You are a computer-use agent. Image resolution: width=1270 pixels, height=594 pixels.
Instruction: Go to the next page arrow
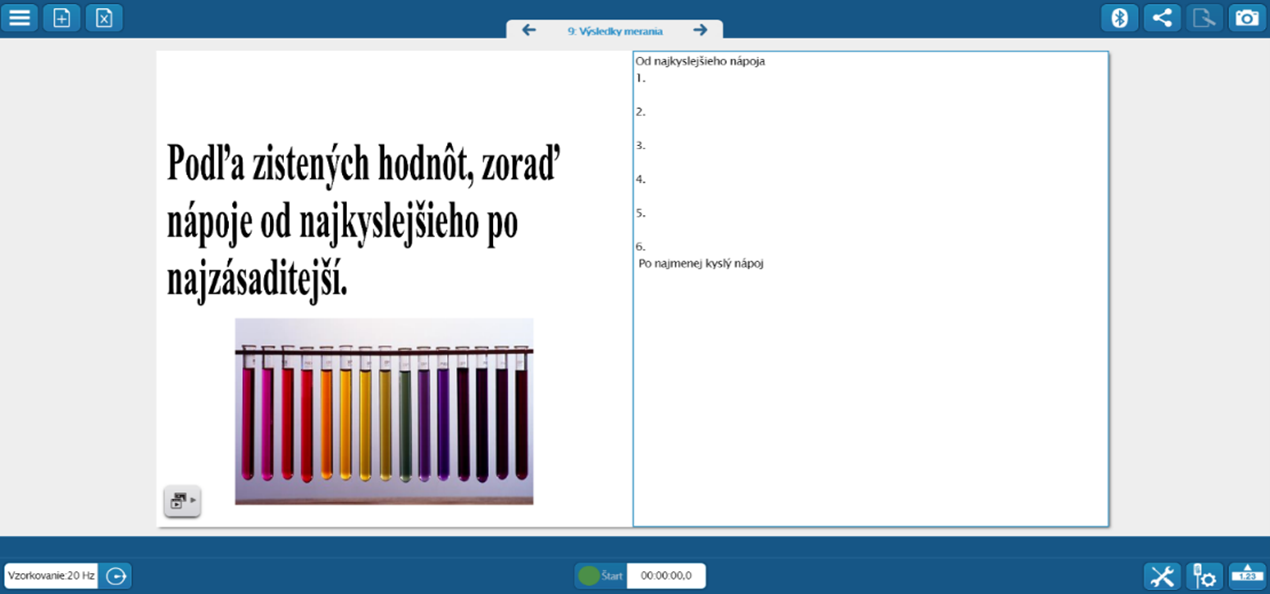700,30
